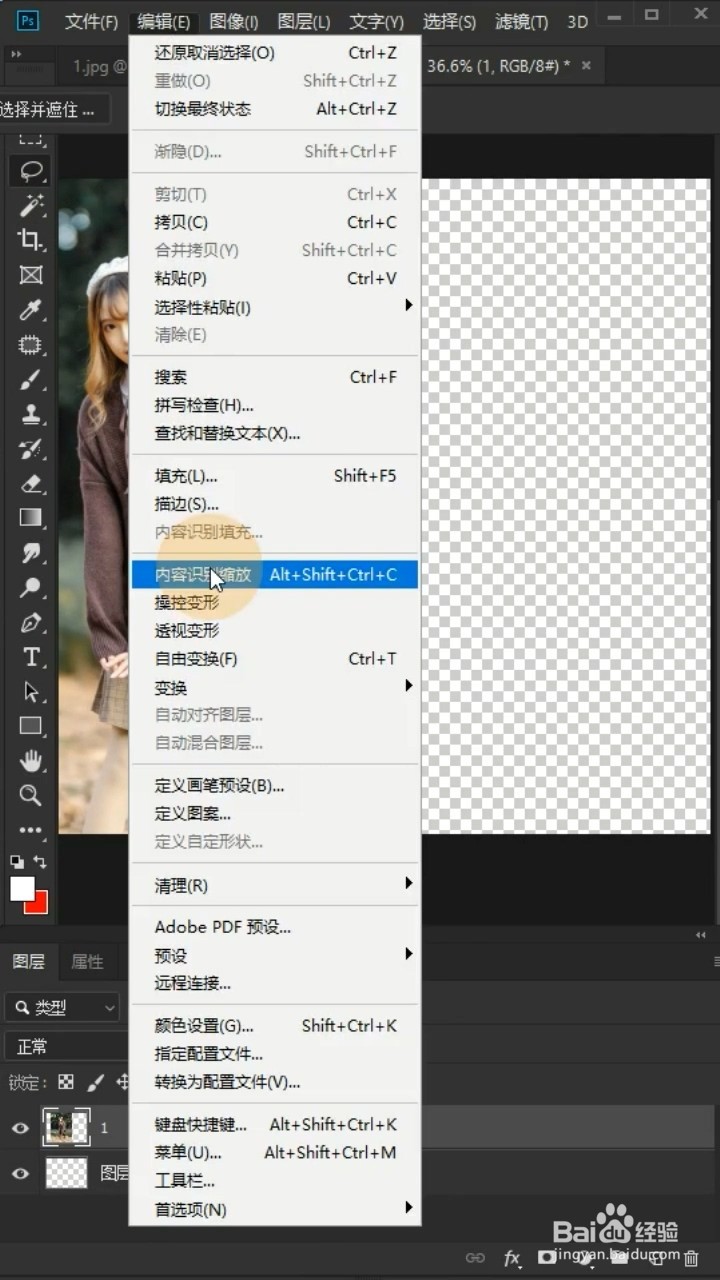Select the Clone Stamp tool
The image size is (720, 1280).
pos(31,414)
